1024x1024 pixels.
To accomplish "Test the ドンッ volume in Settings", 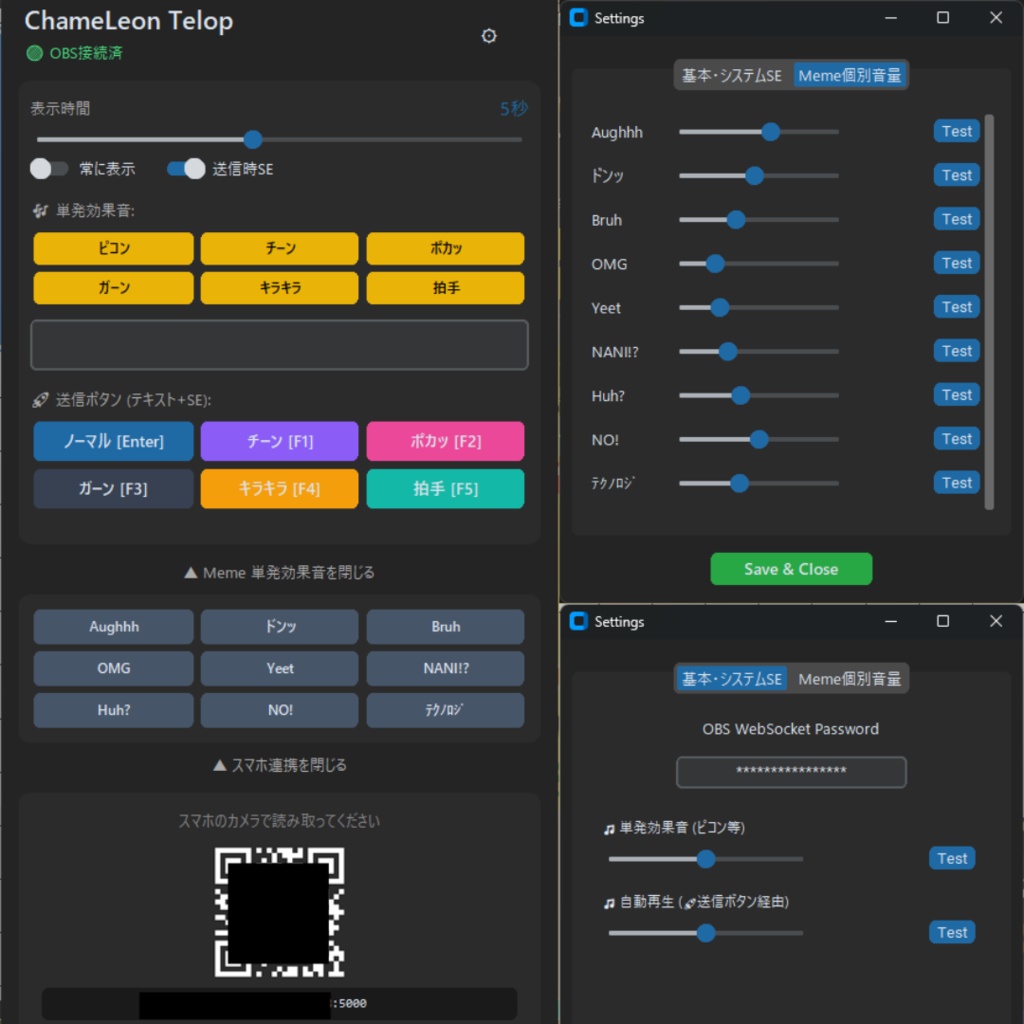I will click(956, 175).
